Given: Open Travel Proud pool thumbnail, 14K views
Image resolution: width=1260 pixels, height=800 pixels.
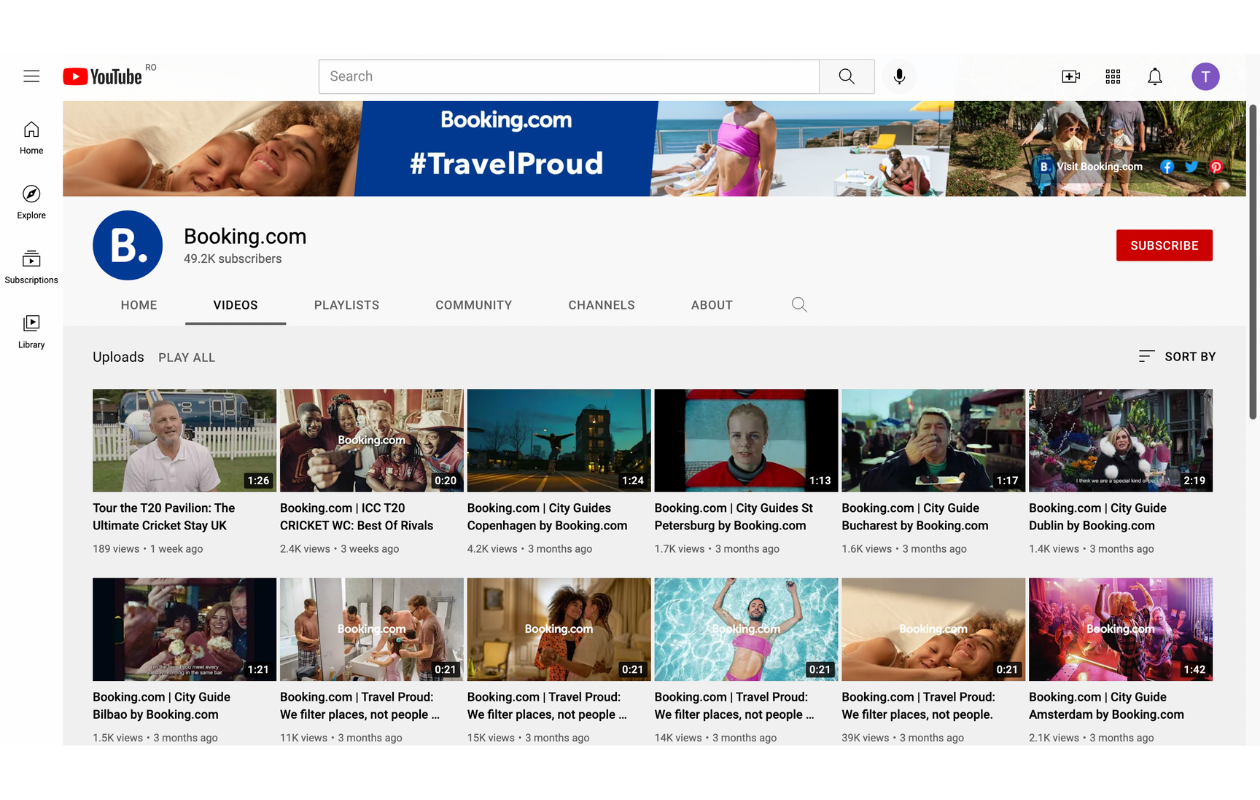Looking at the screenshot, I should pyautogui.click(x=746, y=629).
